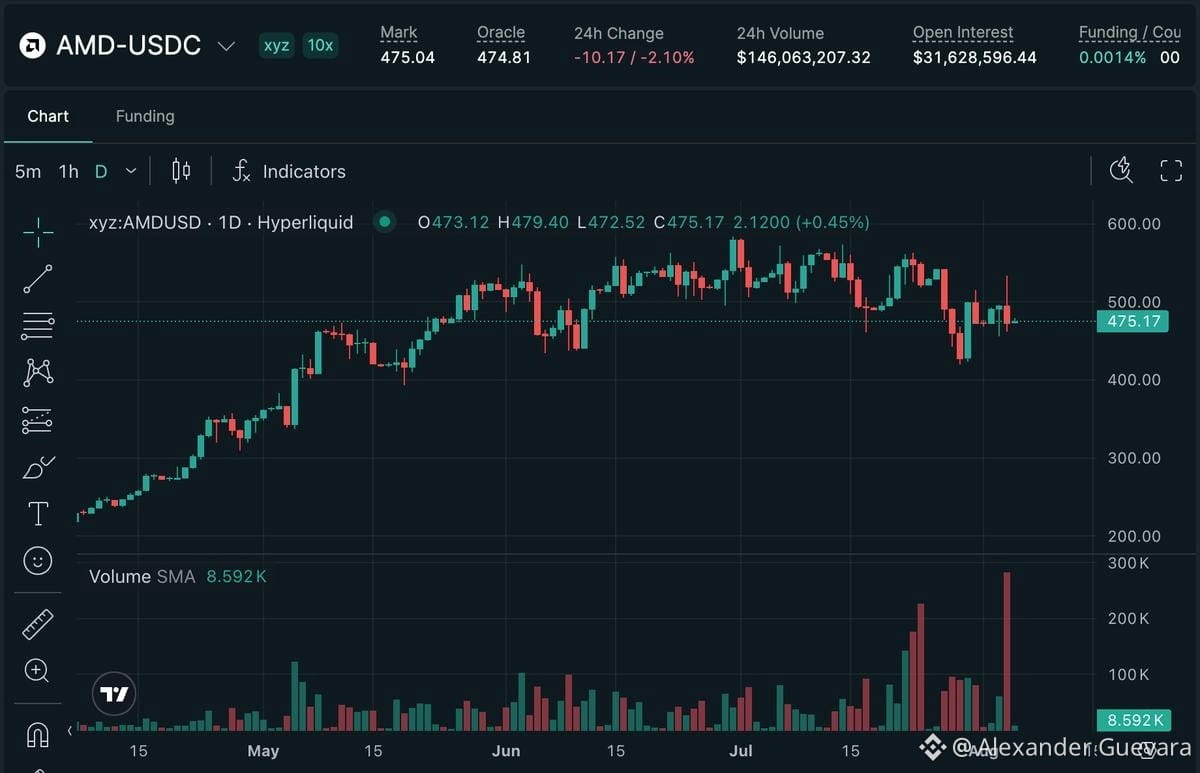Click the AMD coin logo icon
Image resolution: width=1200 pixels, height=773 pixels.
click(x=32, y=46)
